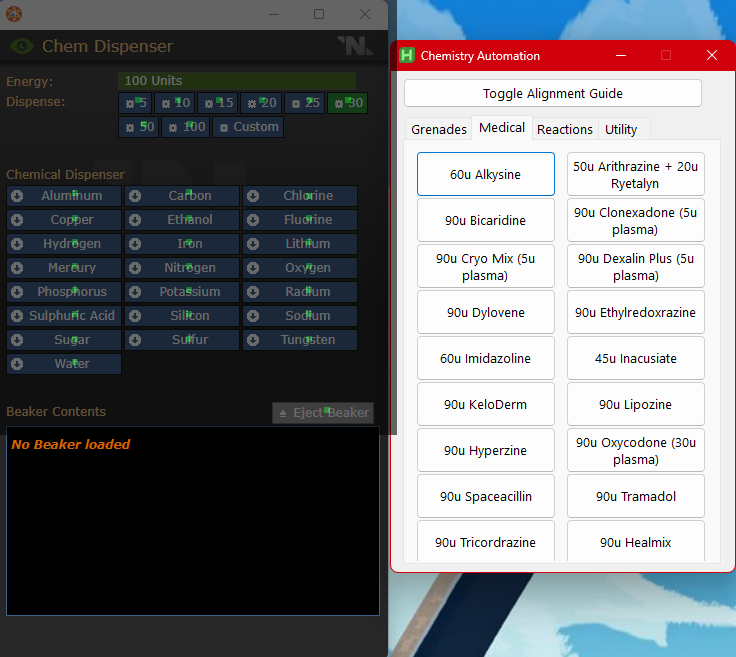Set dispense amount to 50 units
This screenshot has height=657, width=736.
(x=139, y=127)
